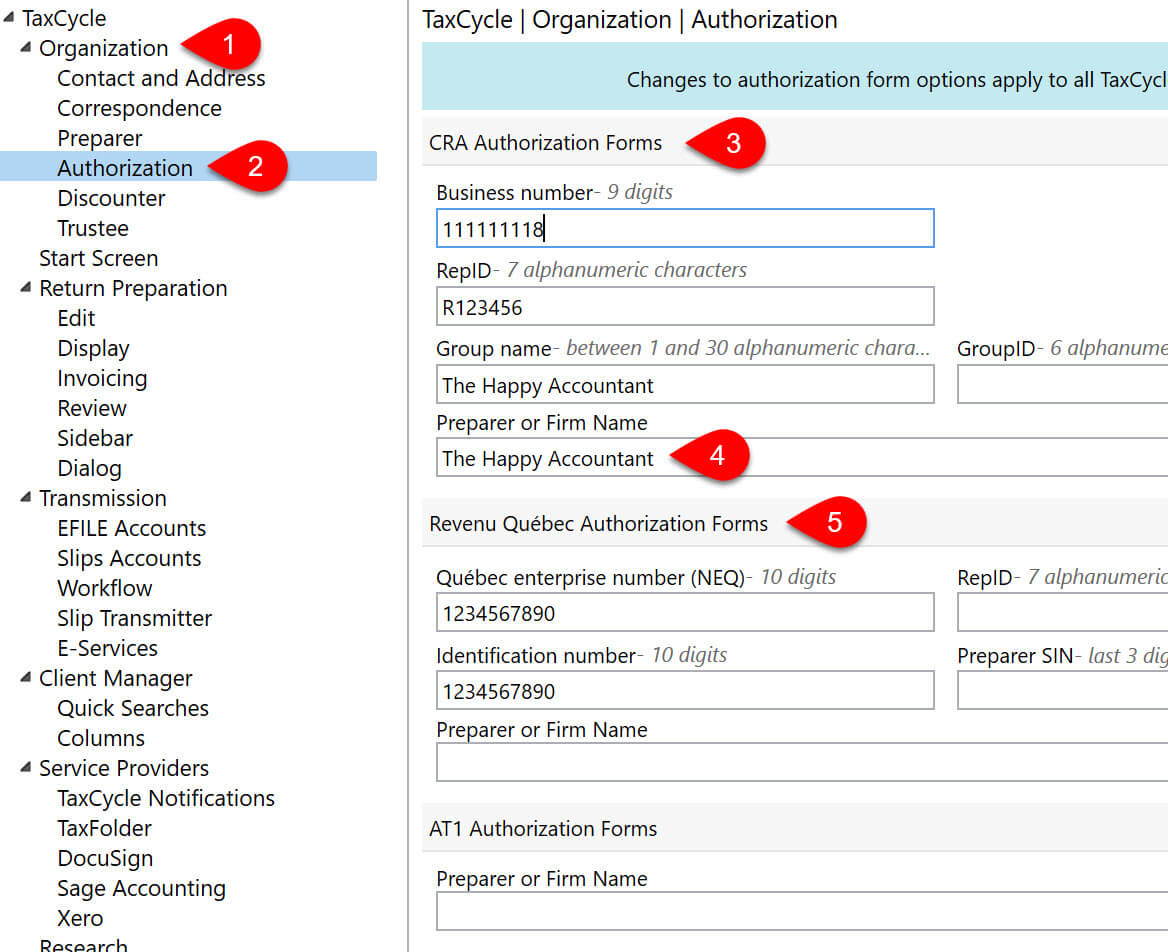1168x952 pixels.
Task: Open EFILE Accounts settings
Action: coord(132,528)
